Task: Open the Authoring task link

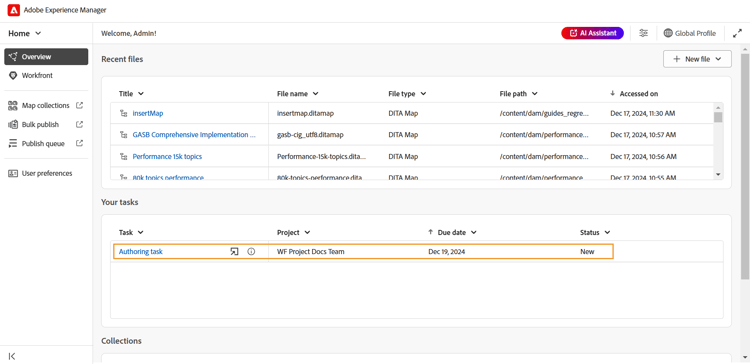Action: (141, 252)
